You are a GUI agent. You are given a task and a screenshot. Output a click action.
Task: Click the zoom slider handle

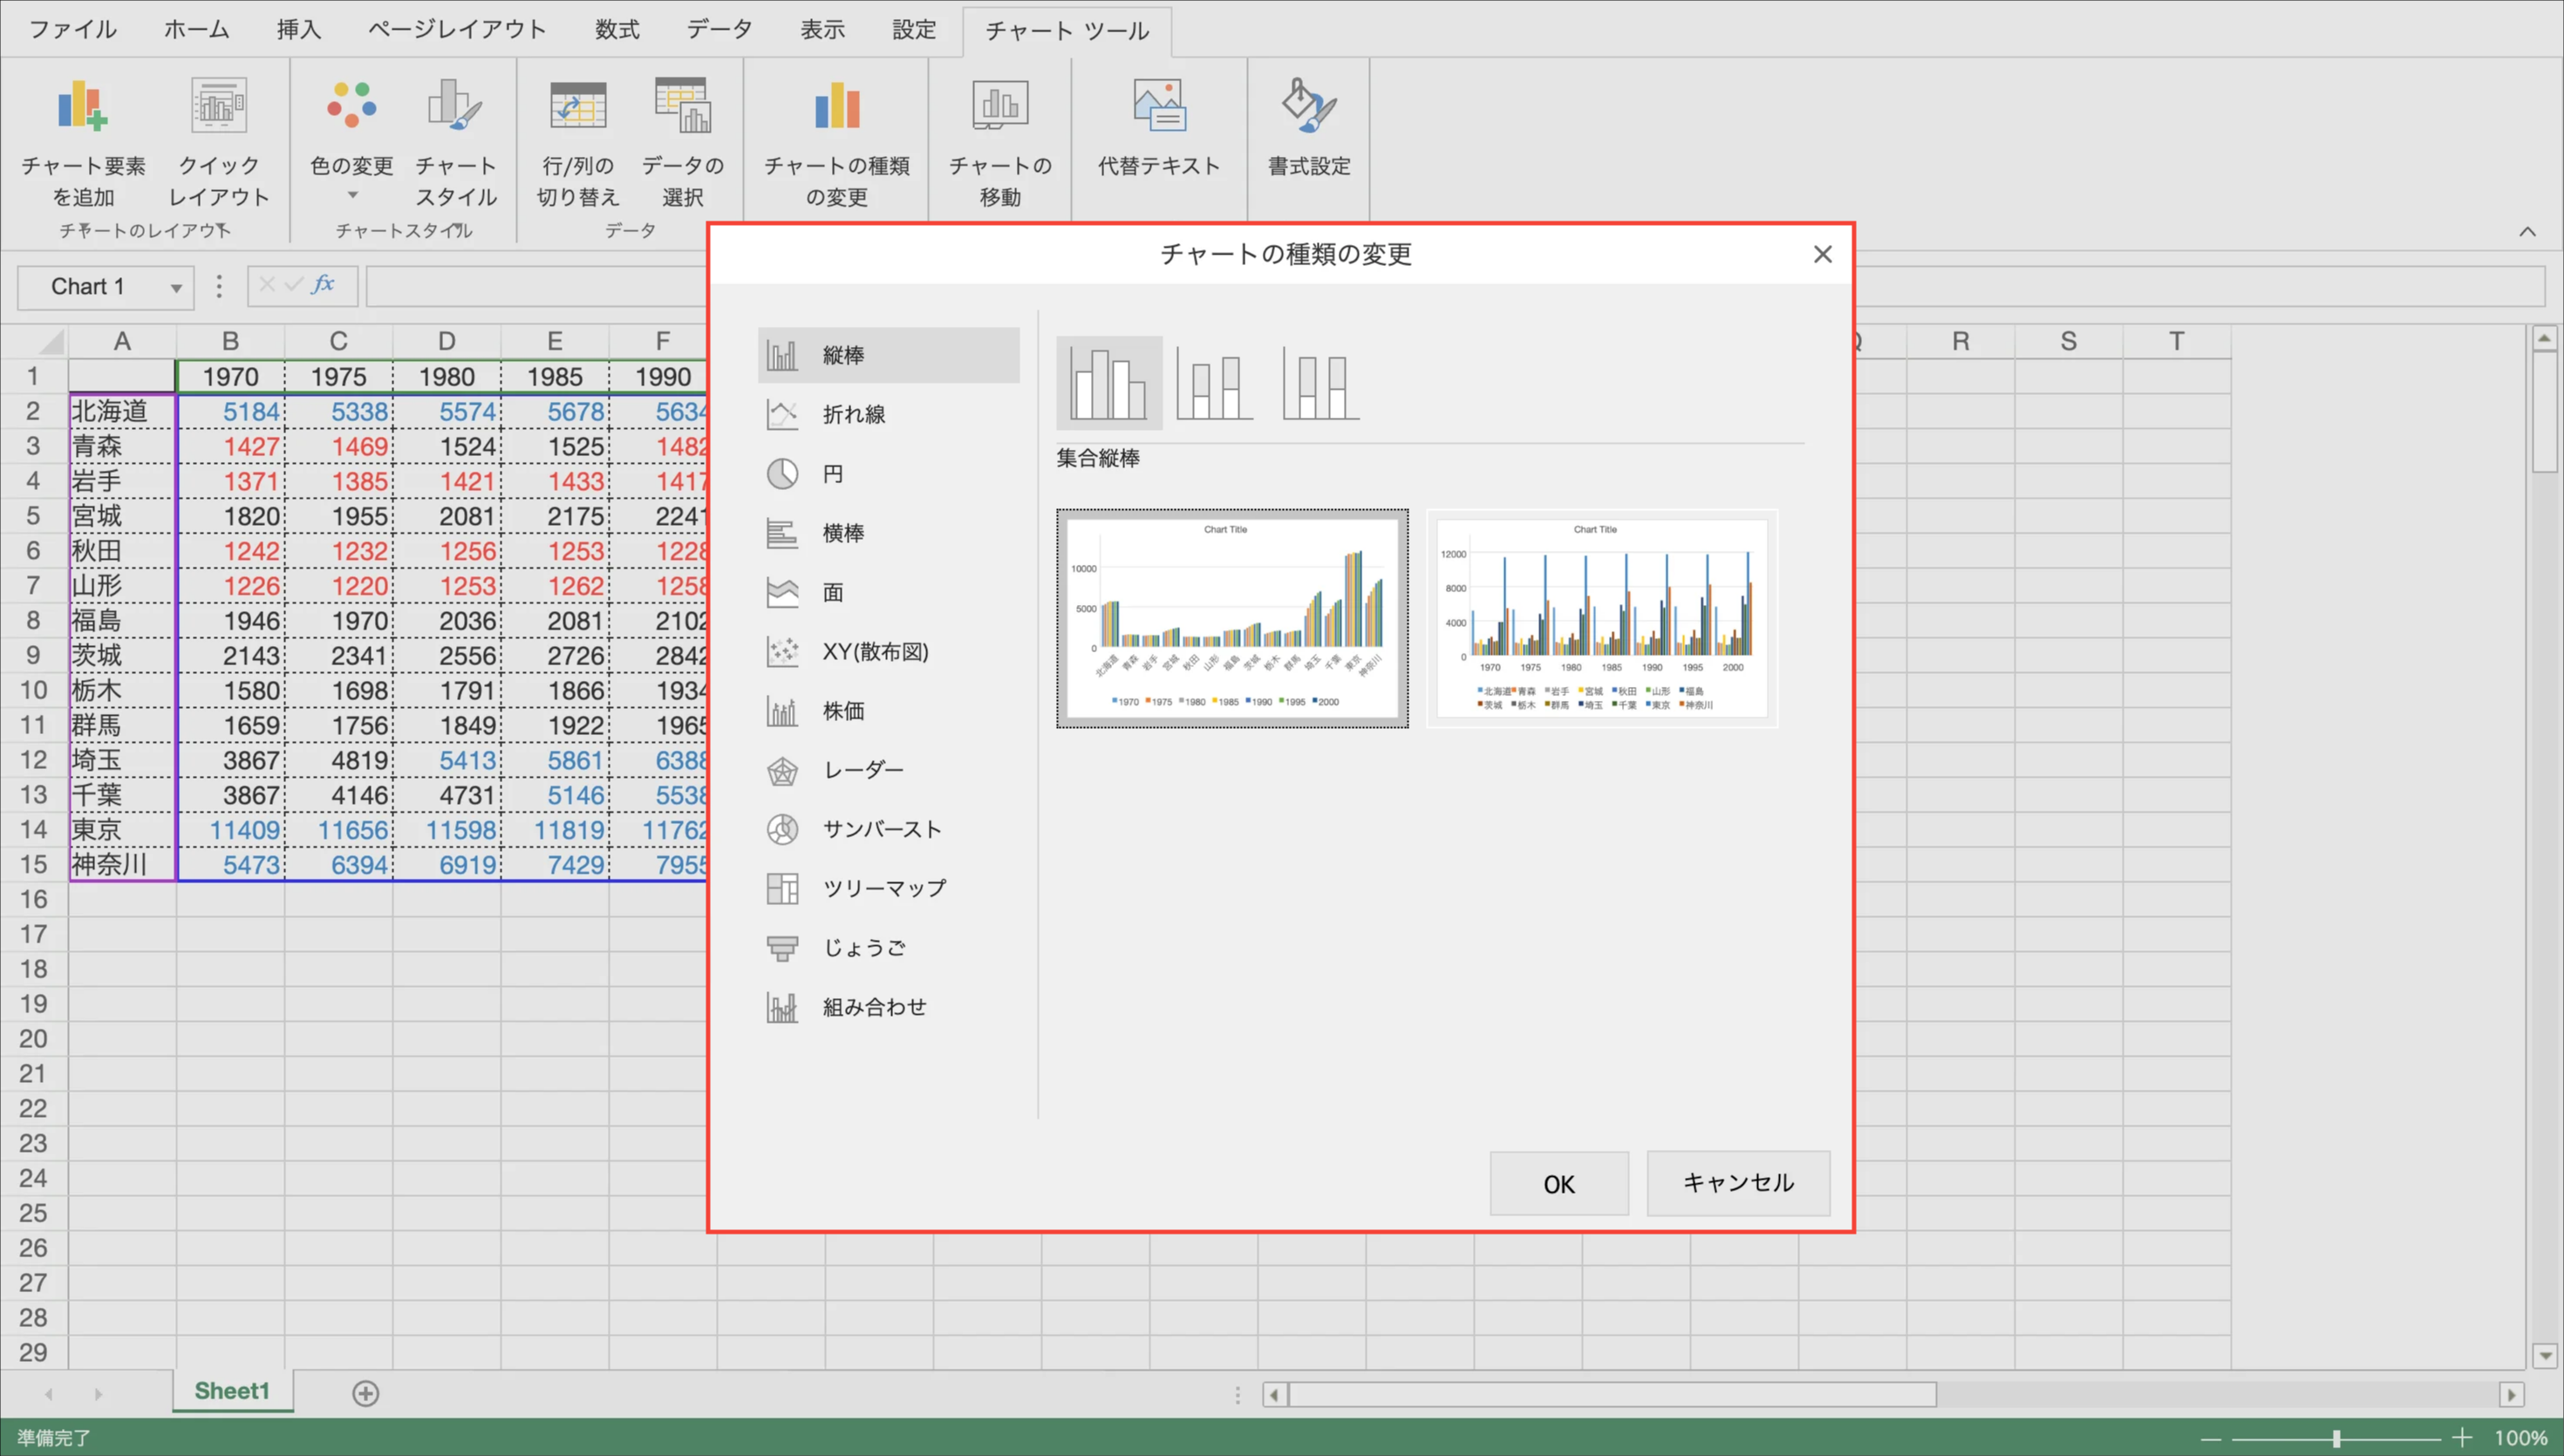click(2336, 1438)
